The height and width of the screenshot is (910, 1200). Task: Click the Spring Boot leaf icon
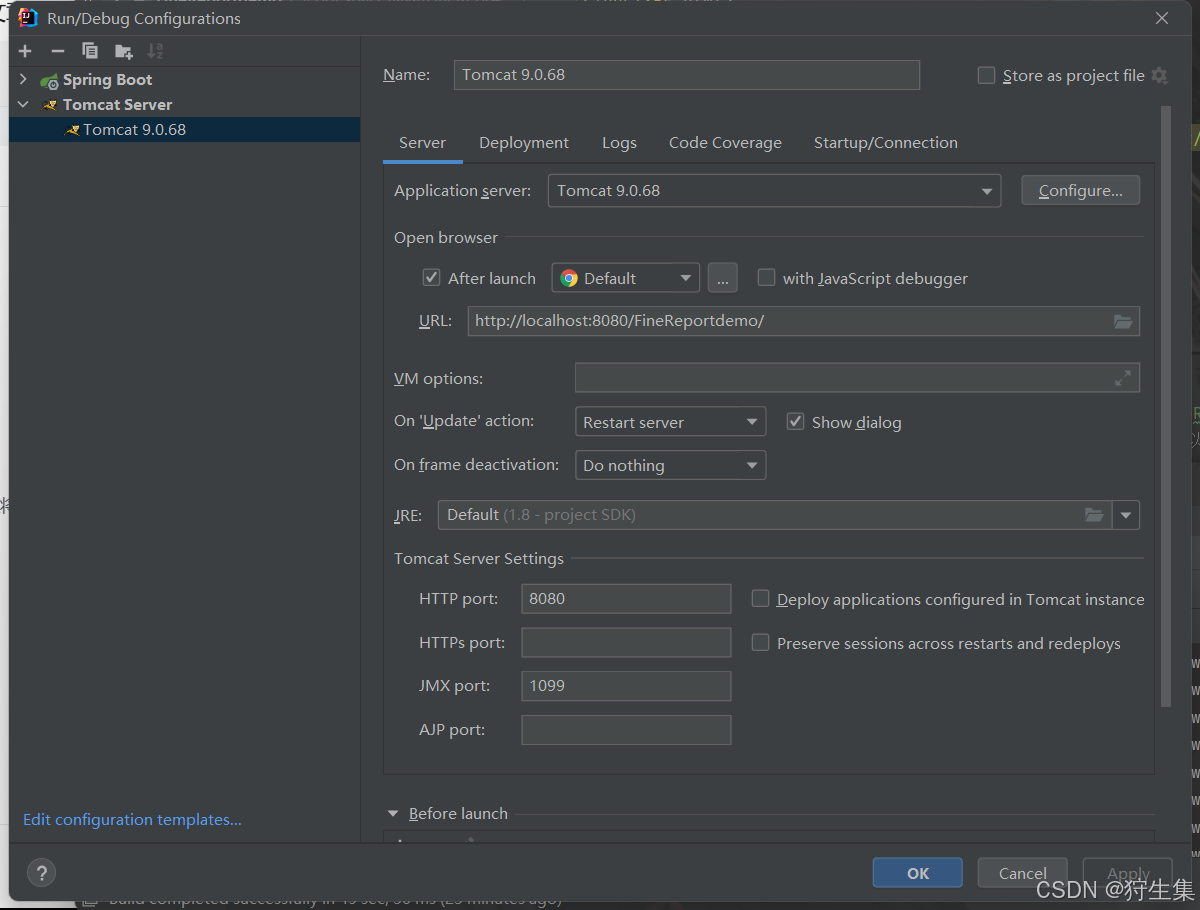pos(49,80)
